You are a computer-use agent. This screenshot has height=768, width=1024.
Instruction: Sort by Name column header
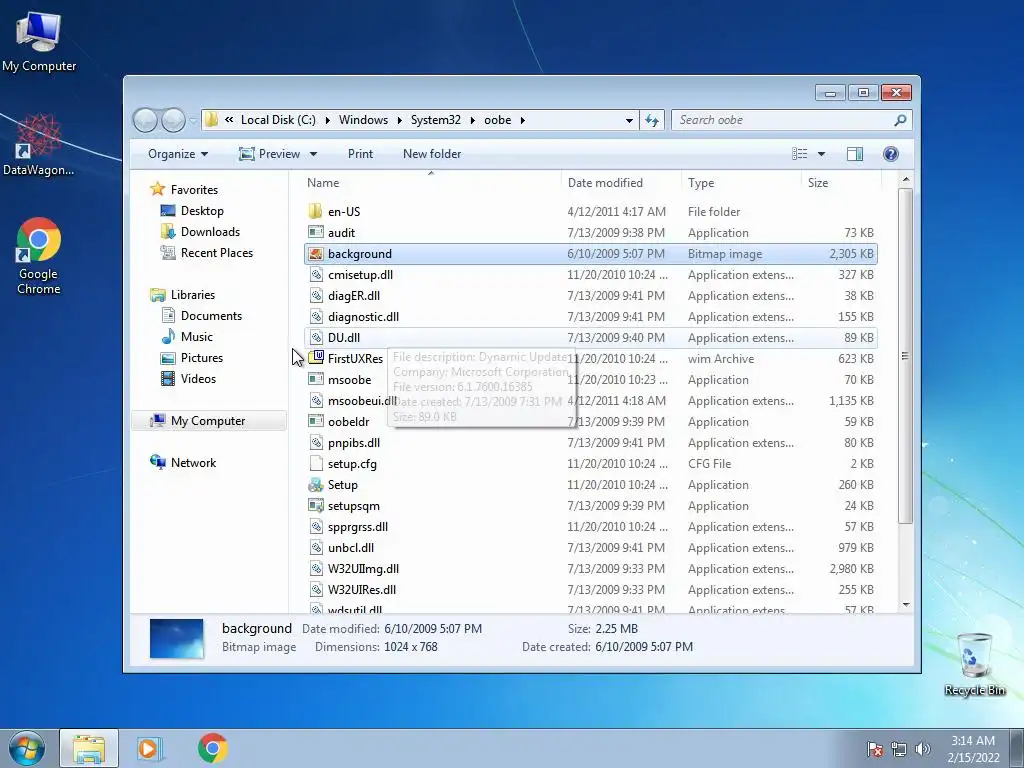(x=430, y=183)
